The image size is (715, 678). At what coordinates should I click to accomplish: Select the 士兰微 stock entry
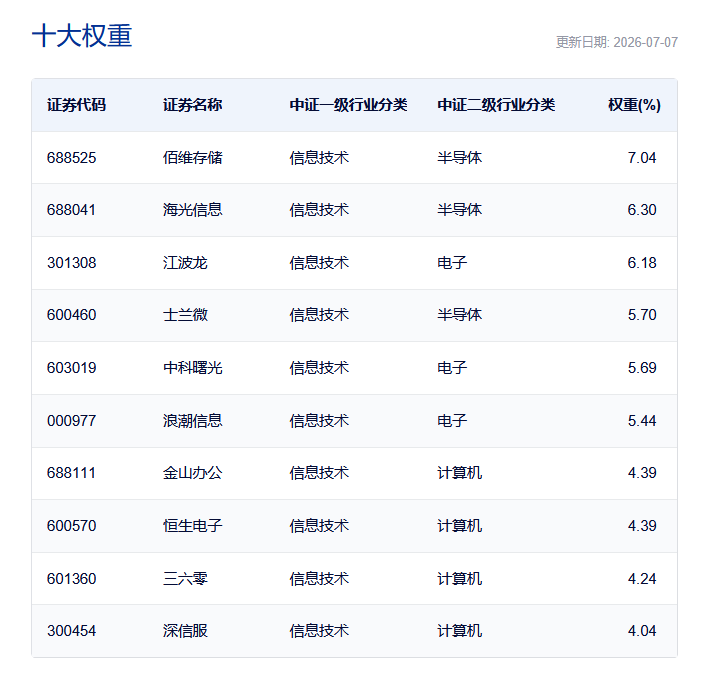pyautogui.click(x=185, y=315)
